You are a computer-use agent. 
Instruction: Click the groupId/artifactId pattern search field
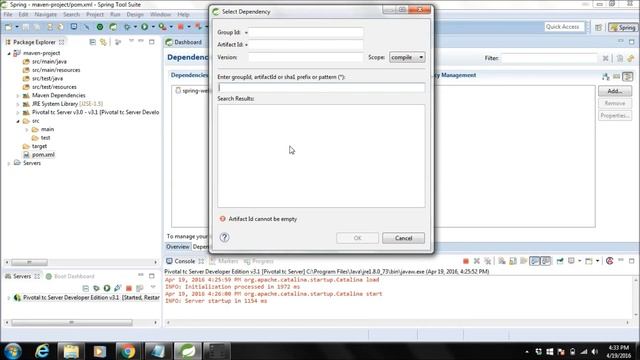(321, 87)
